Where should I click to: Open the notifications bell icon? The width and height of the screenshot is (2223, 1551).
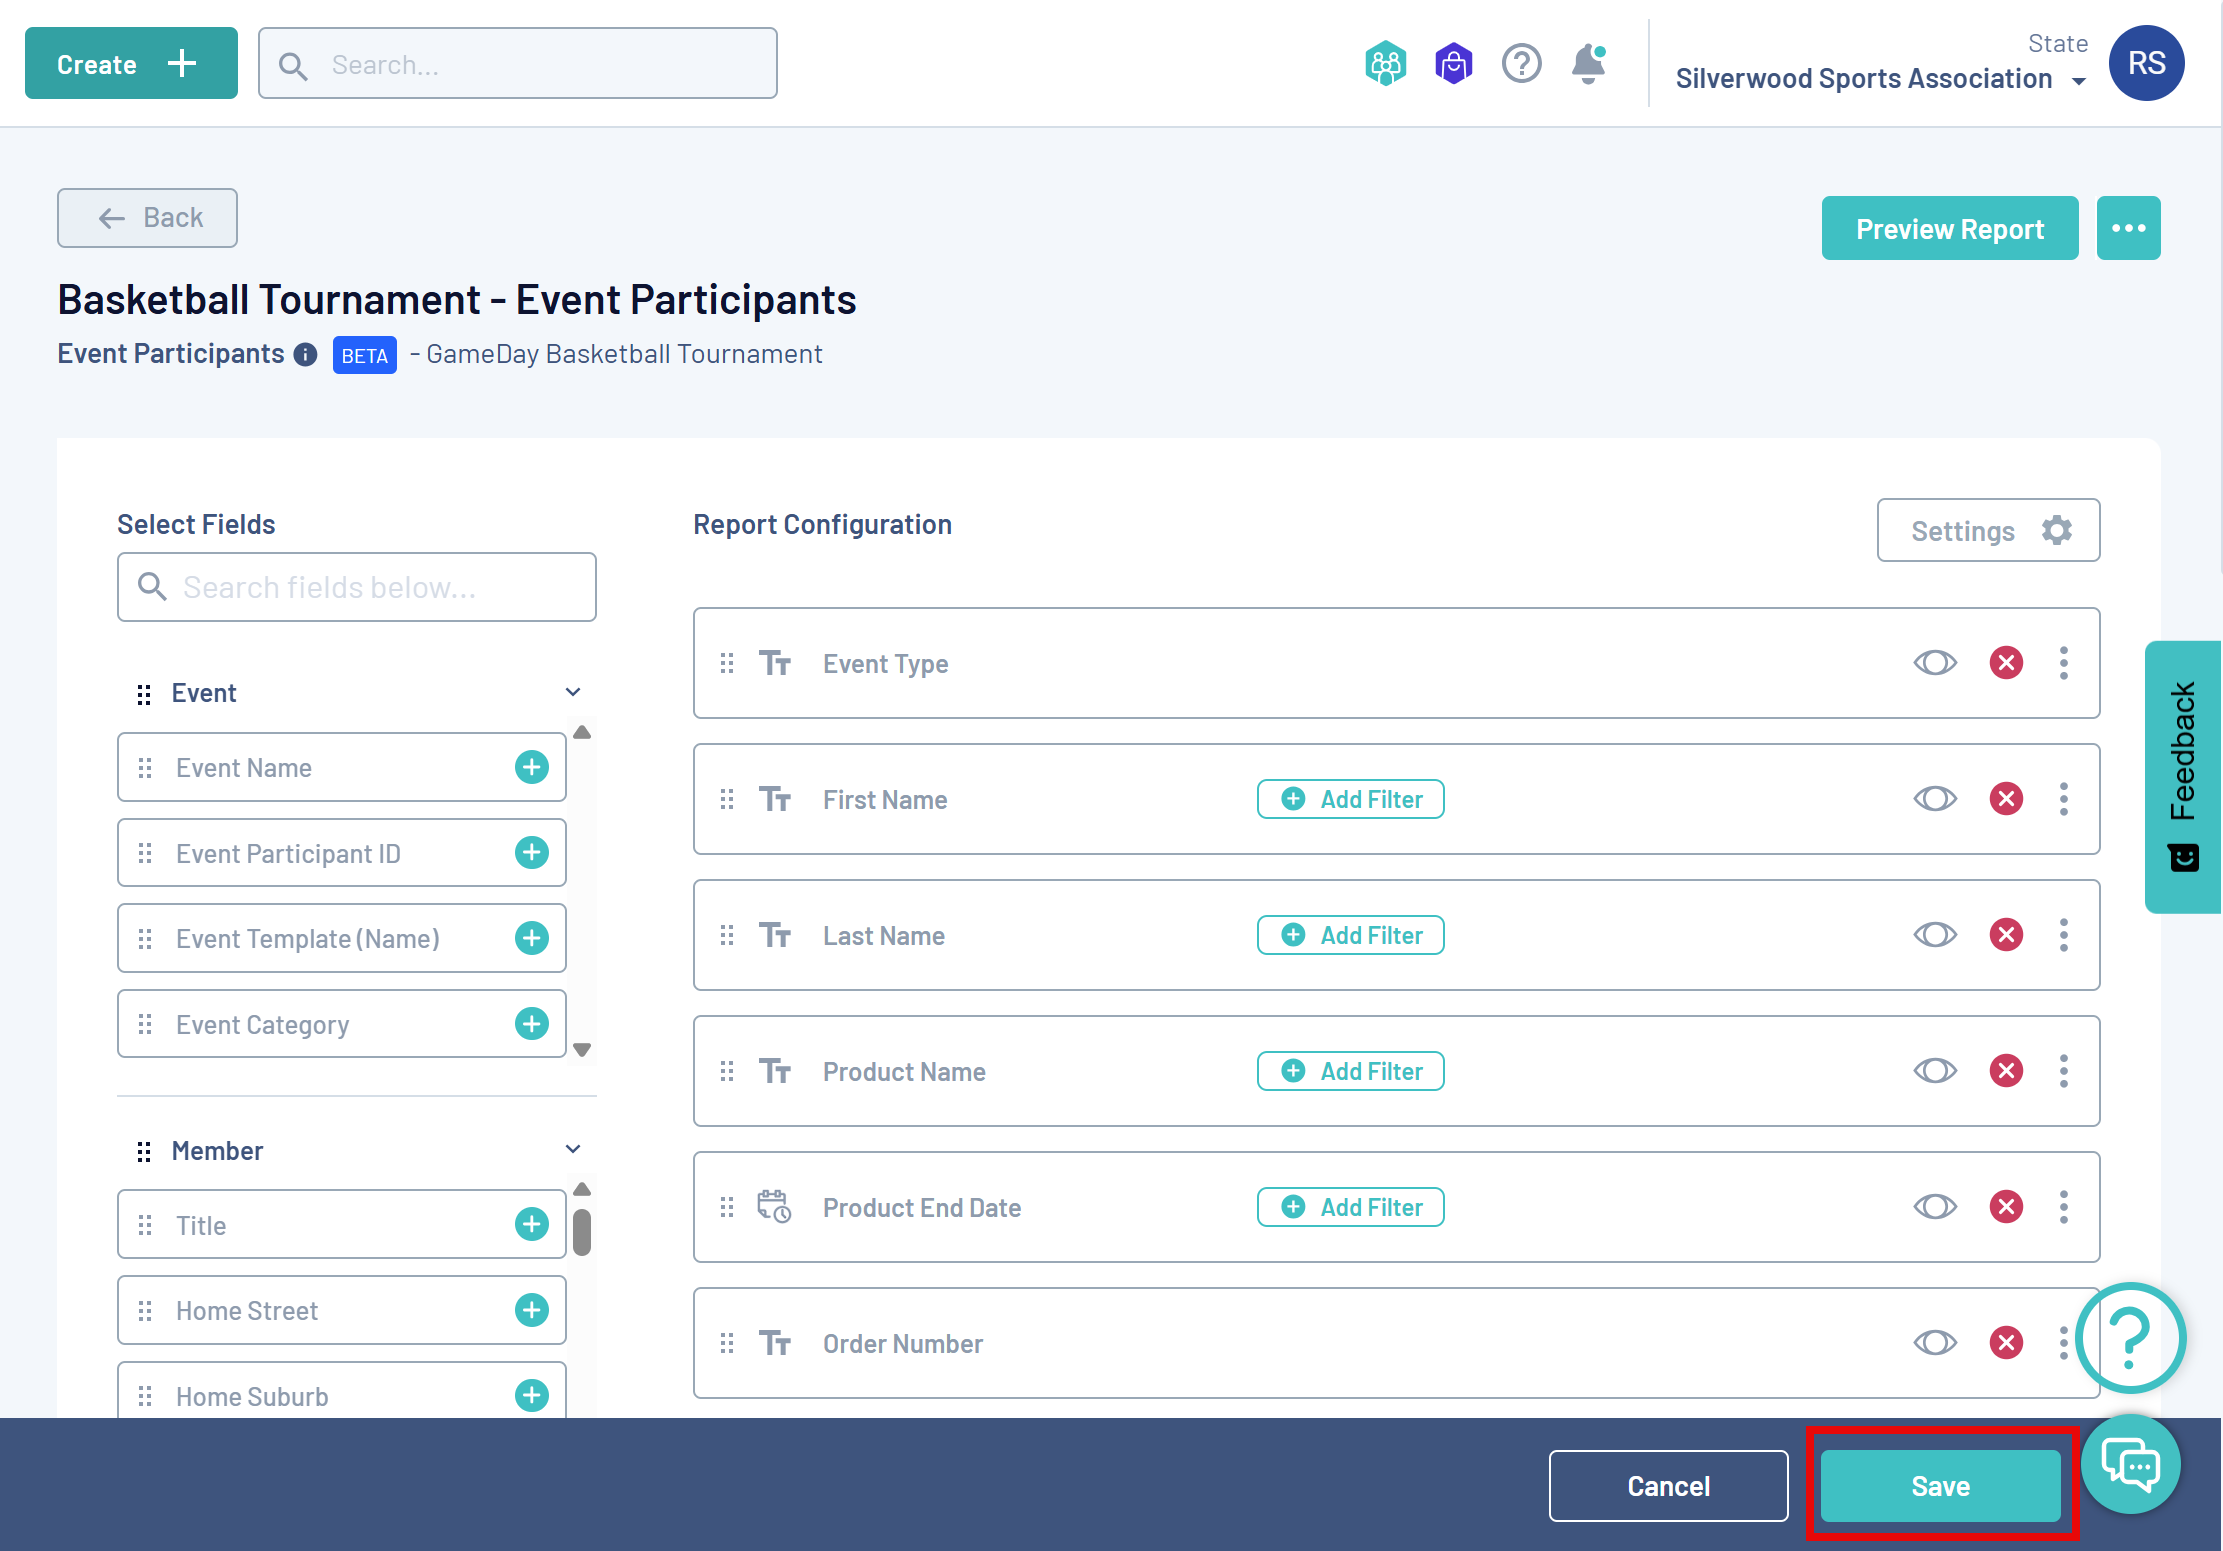pyautogui.click(x=1588, y=64)
